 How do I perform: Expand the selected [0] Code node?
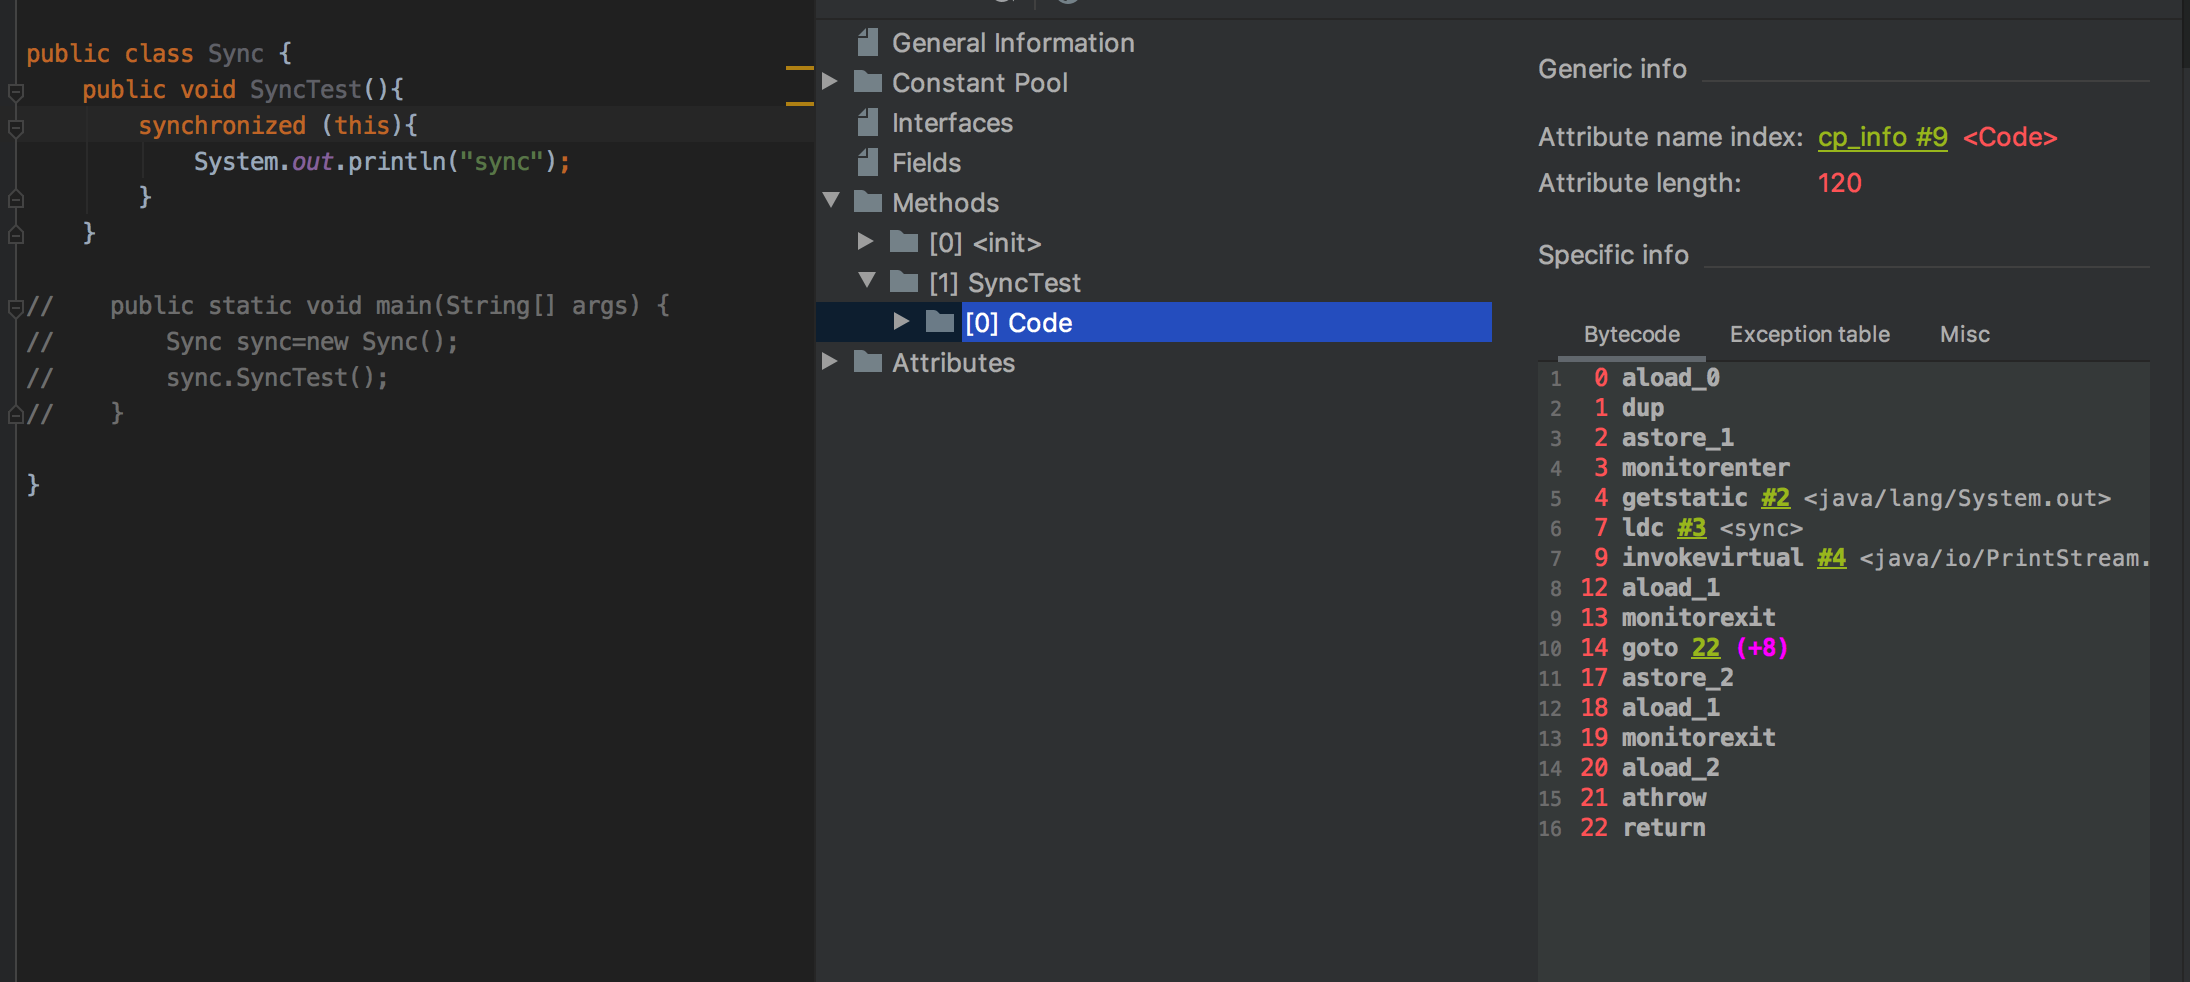tap(901, 321)
